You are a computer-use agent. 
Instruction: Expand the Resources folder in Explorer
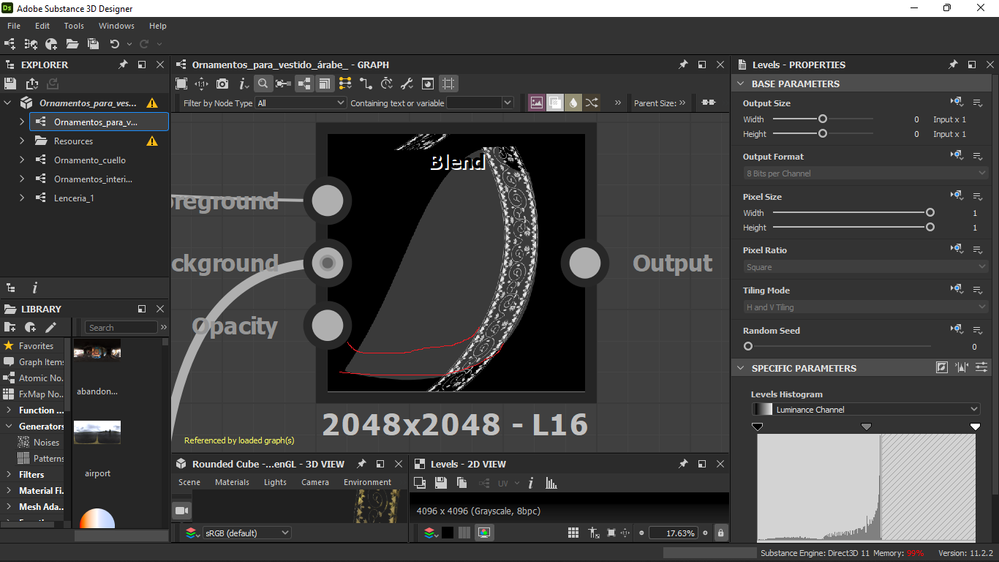pos(22,141)
